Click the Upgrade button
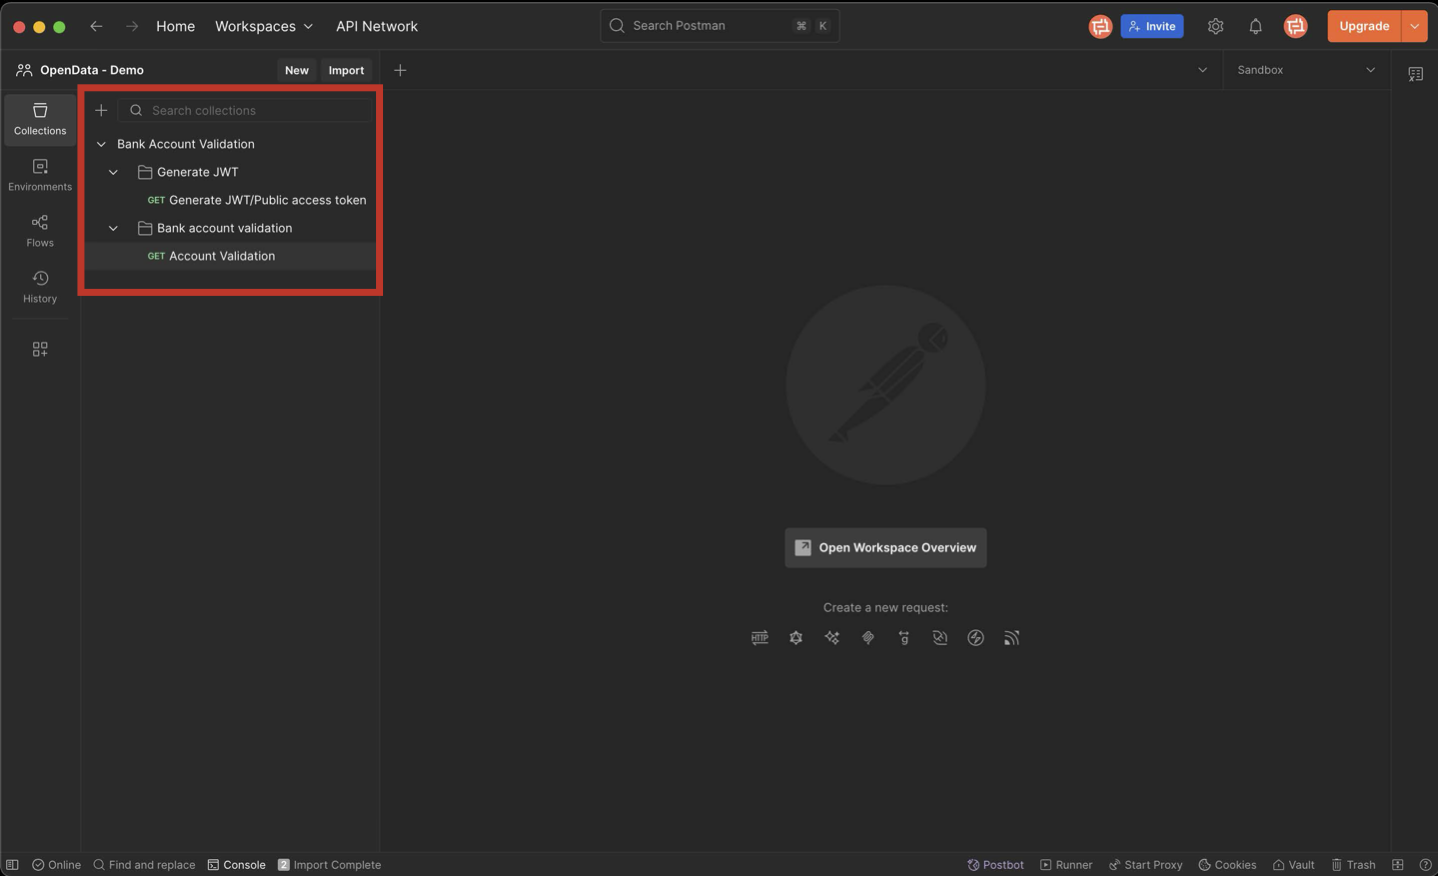Screen dimensions: 1438x876 [1364, 26]
